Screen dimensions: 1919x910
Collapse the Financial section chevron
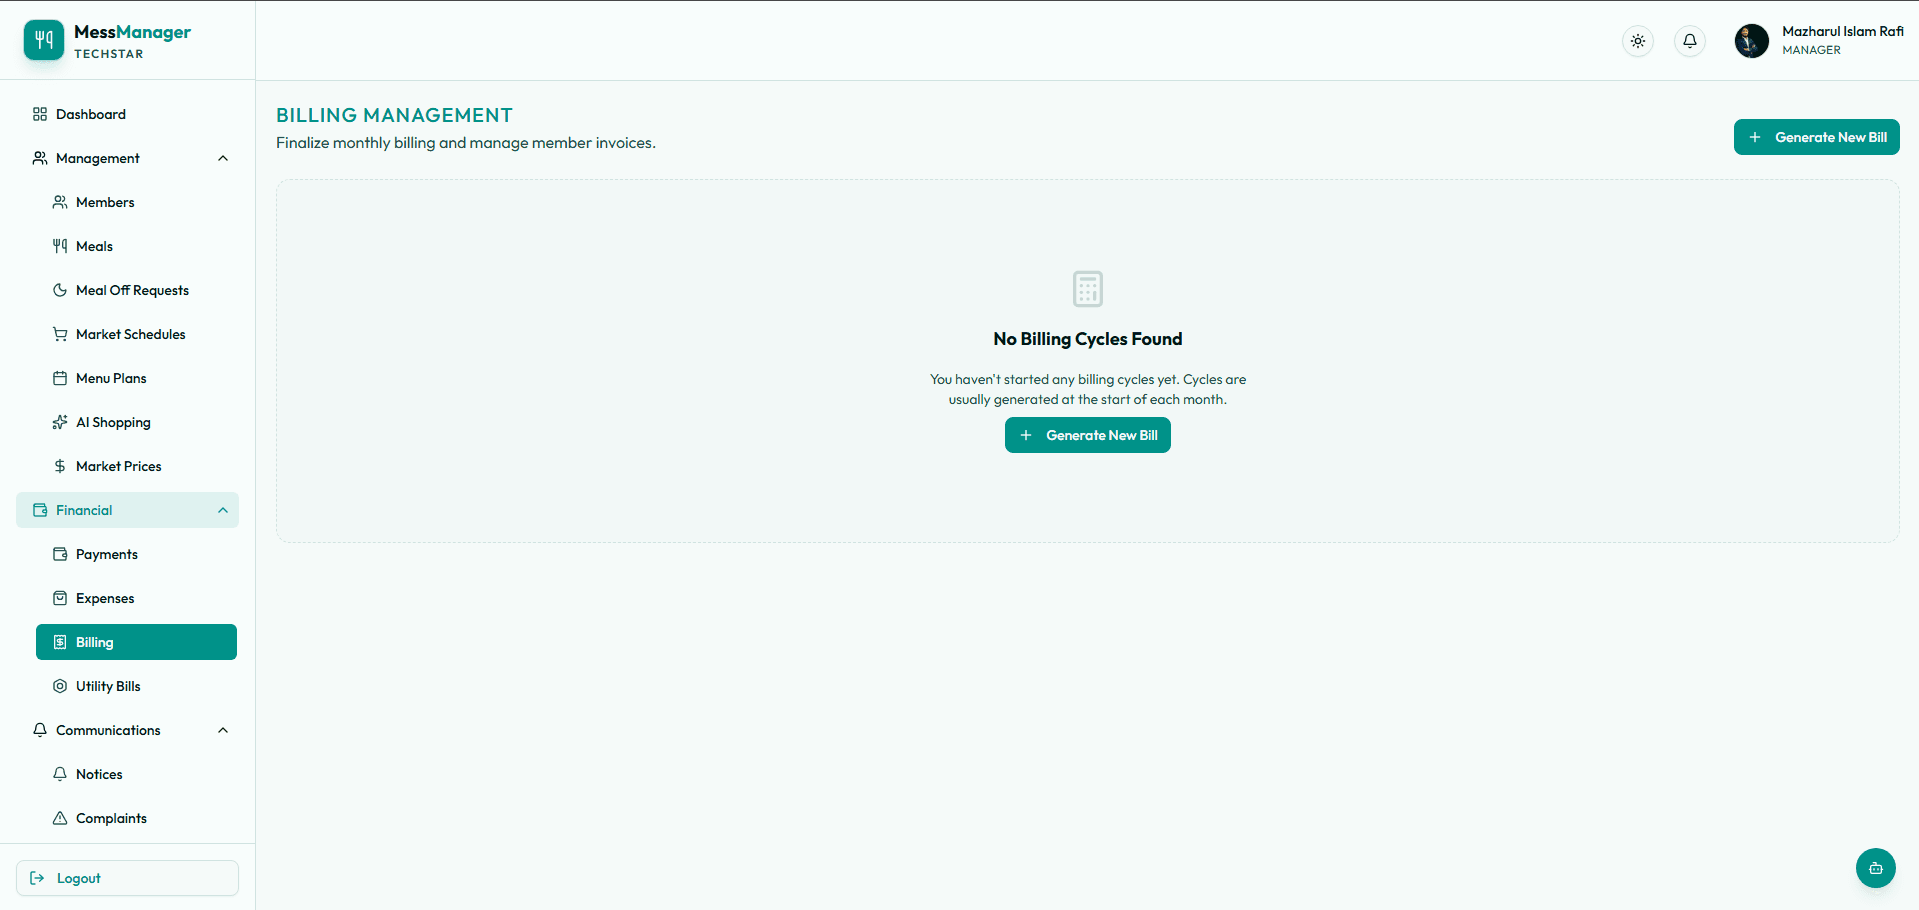click(x=223, y=510)
